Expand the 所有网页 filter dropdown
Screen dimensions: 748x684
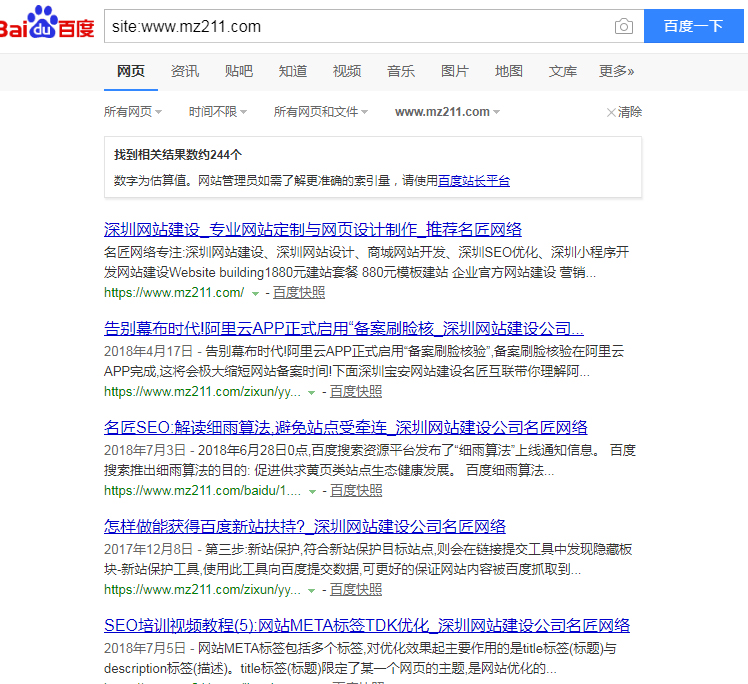(x=133, y=112)
